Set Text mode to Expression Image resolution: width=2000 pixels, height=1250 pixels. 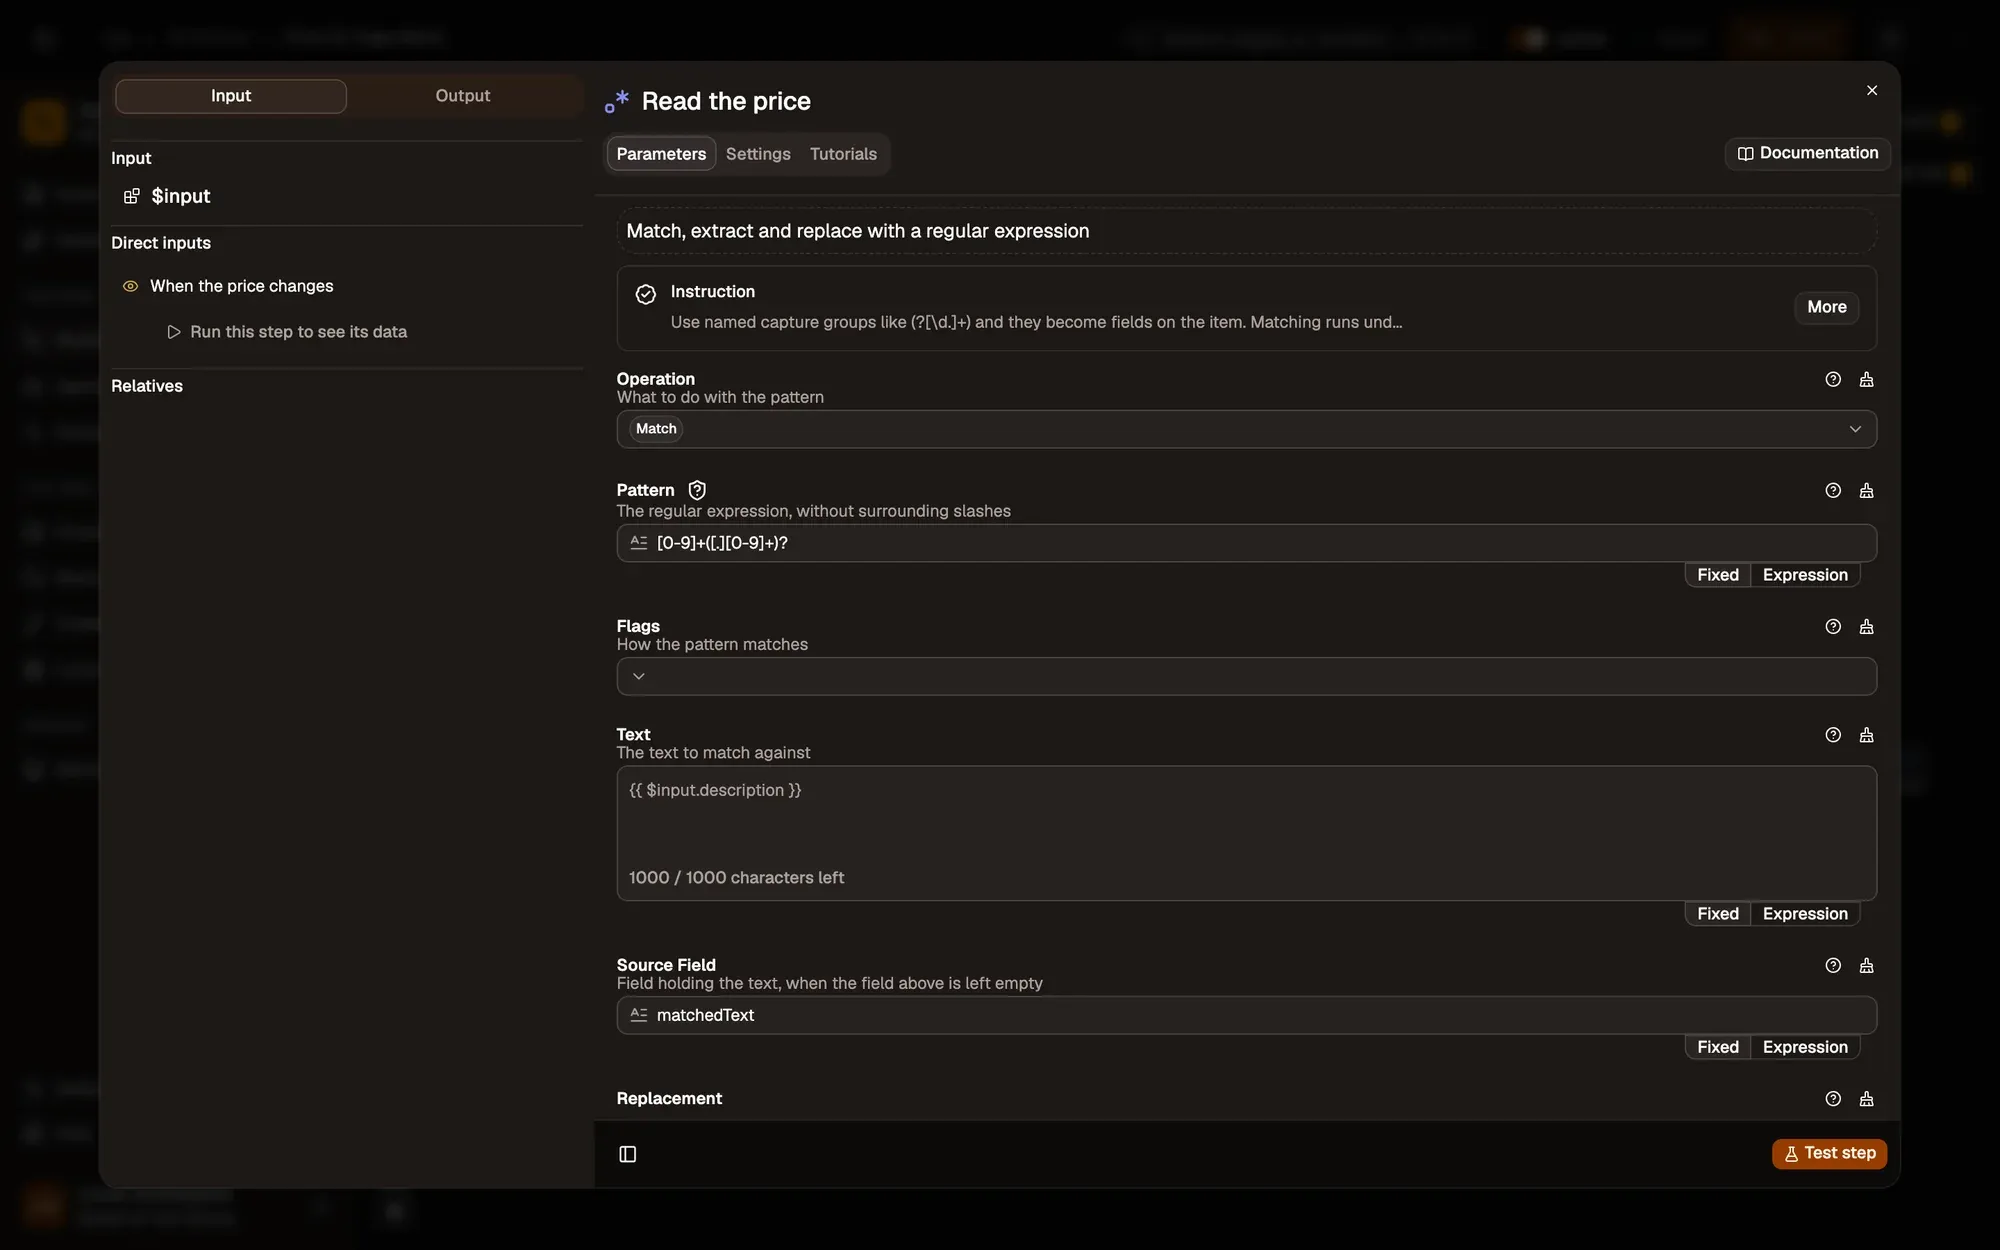(1805, 914)
